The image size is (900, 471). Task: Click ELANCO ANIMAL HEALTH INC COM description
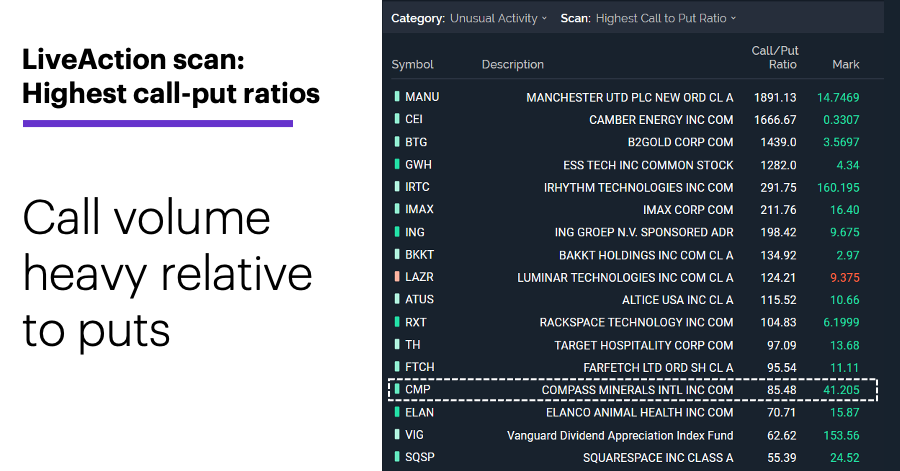(x=639, y=412)
